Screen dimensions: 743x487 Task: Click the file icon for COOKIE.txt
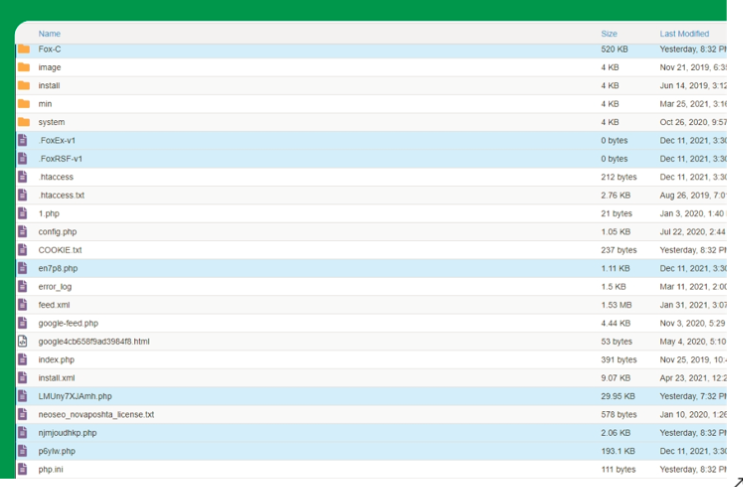(x=22, y=250)
